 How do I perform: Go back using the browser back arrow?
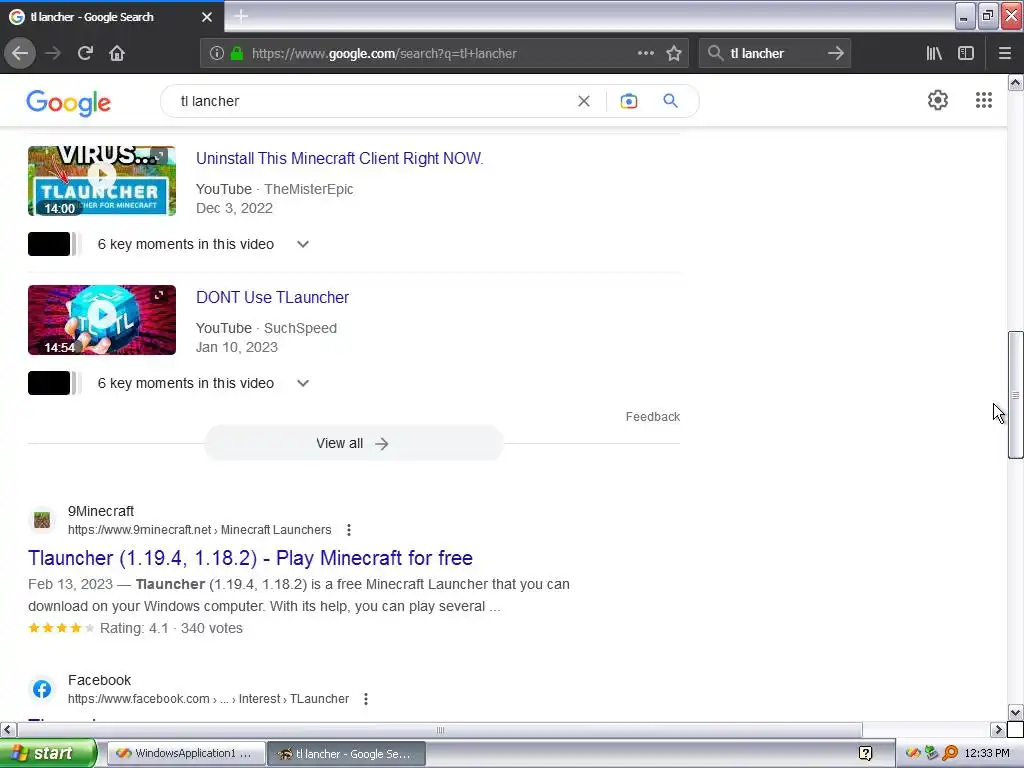pos(20,53)
